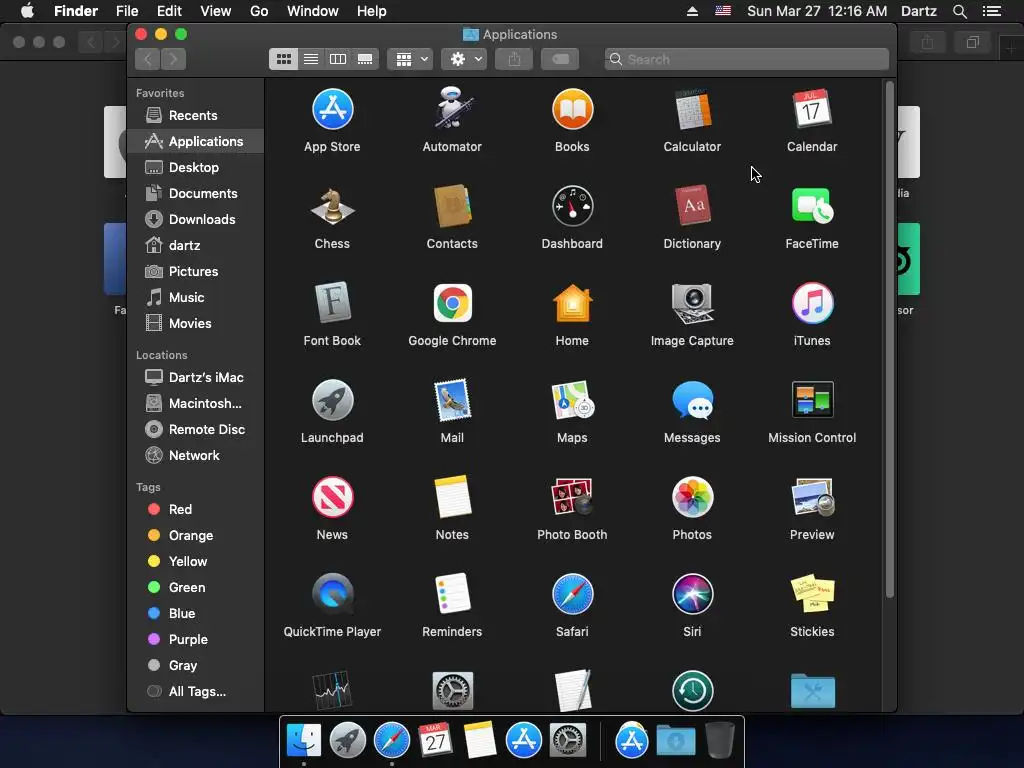The width and height of the screenshot is (1024, 768).
Task: Select the Font Book app icon
Action: (332, 302)
